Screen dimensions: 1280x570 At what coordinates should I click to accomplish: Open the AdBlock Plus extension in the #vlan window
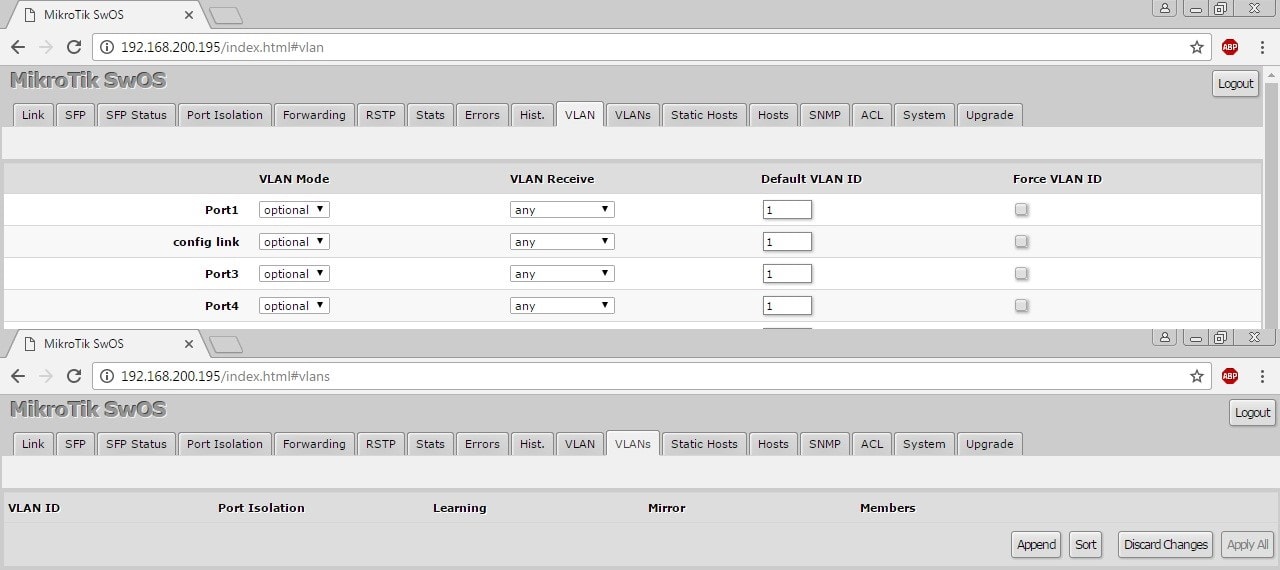point(1230,47)
